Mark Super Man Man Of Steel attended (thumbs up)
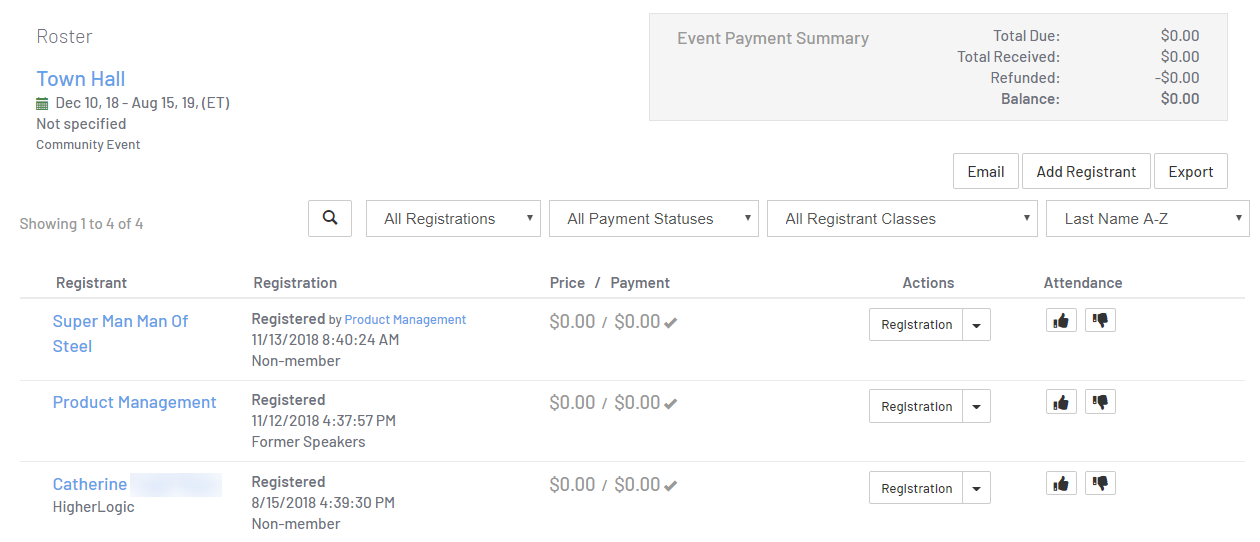 (1061, 321)
